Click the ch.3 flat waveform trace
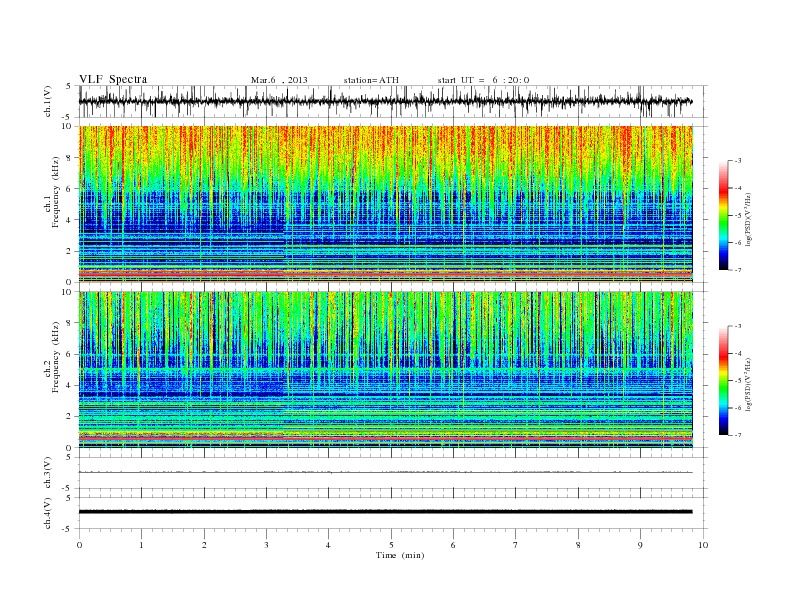This screenshot has width=792, height=612. coord(385,472)
